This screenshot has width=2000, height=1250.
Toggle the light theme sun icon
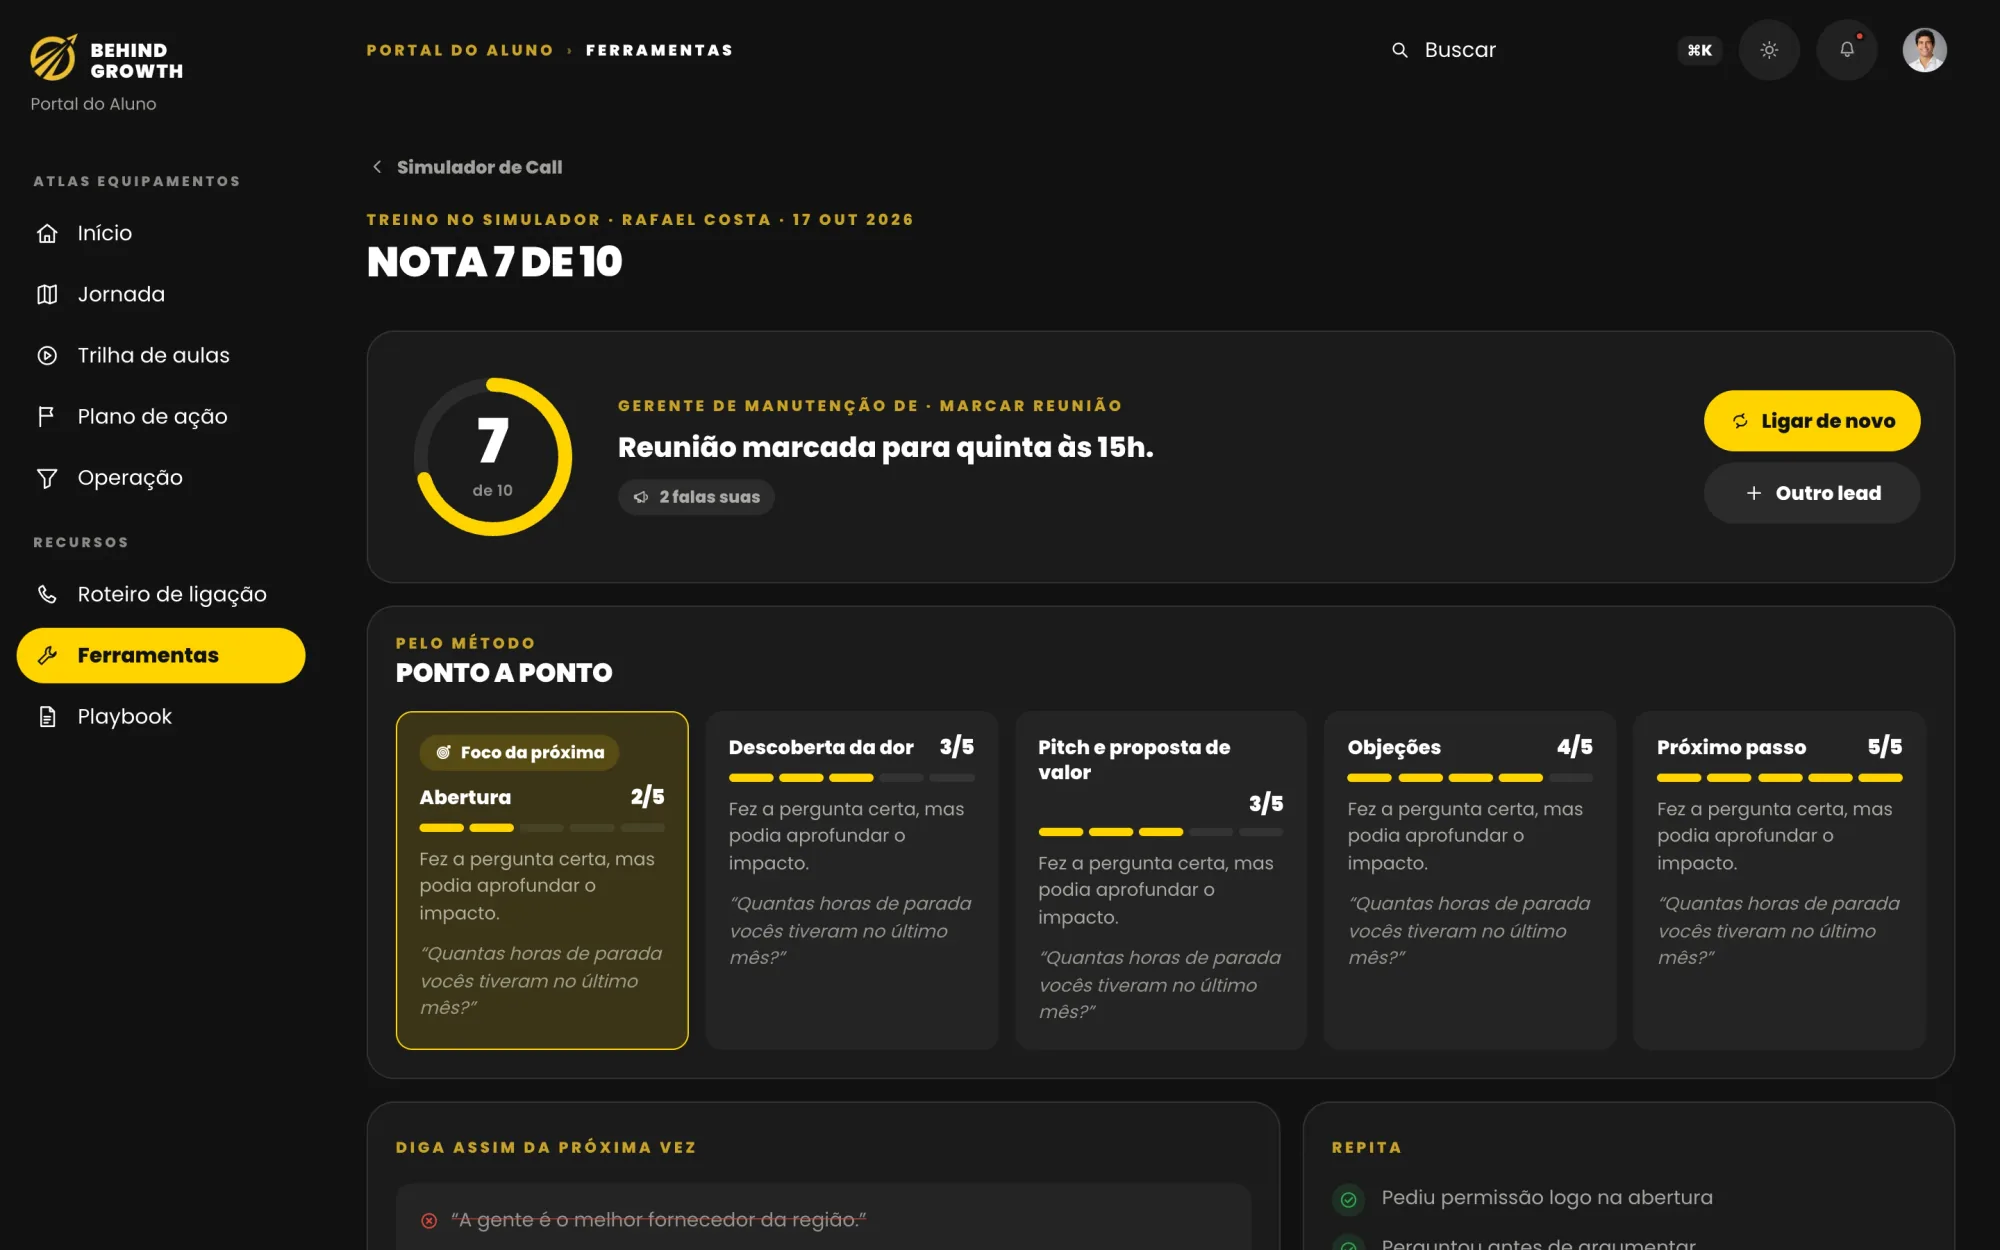[x=1769, y=50]
